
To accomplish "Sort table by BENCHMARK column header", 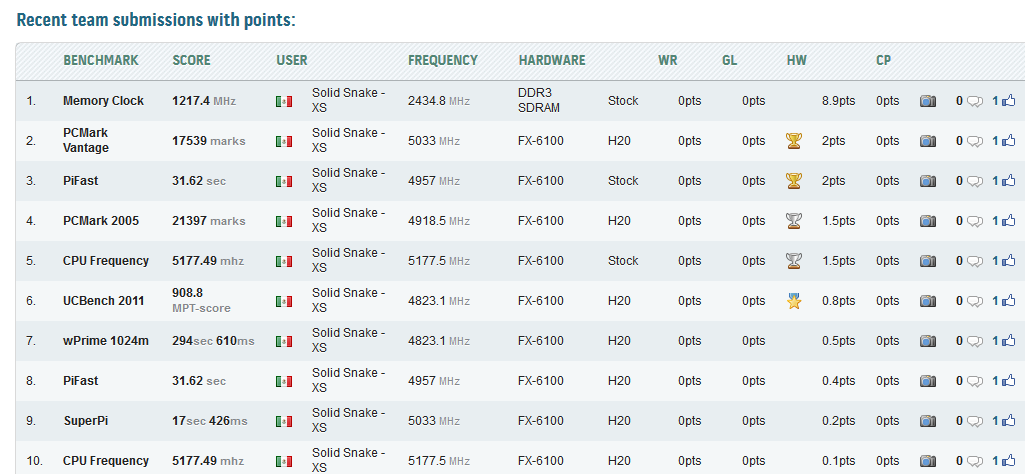I will pyautogui.click(x=100, y=60).
